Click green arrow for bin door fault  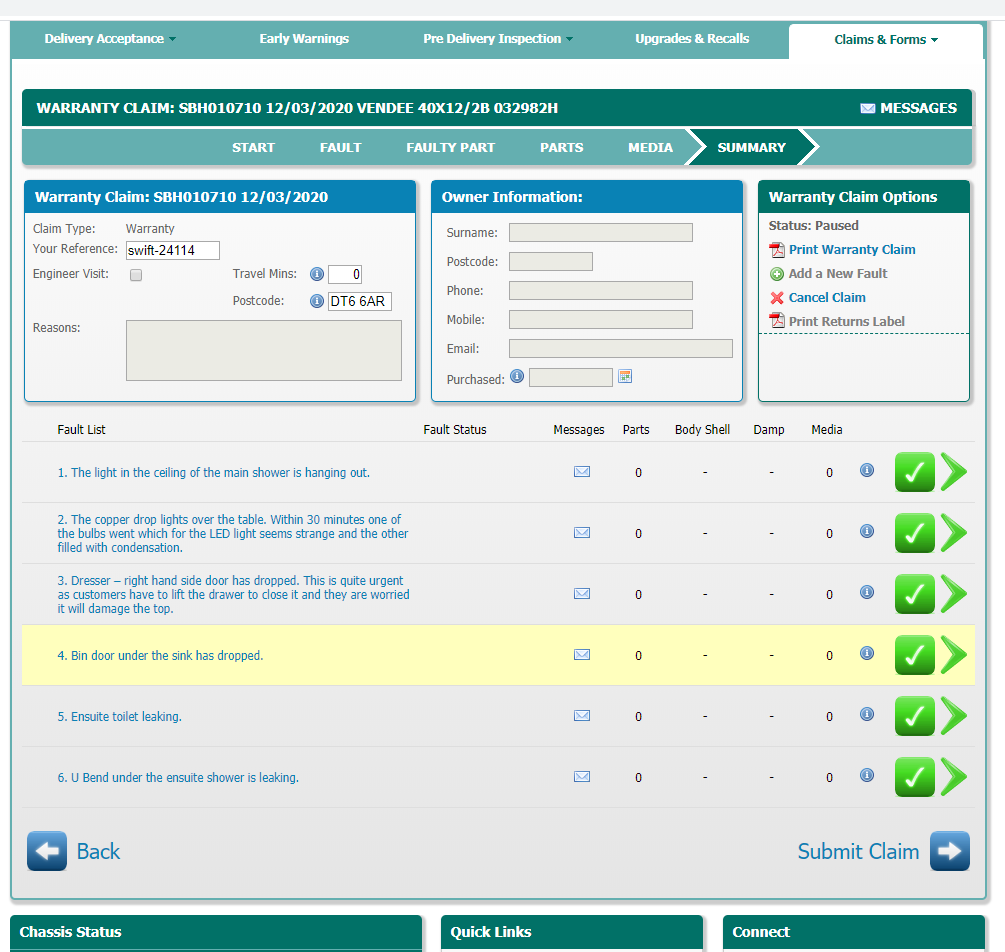coord(954,656)
